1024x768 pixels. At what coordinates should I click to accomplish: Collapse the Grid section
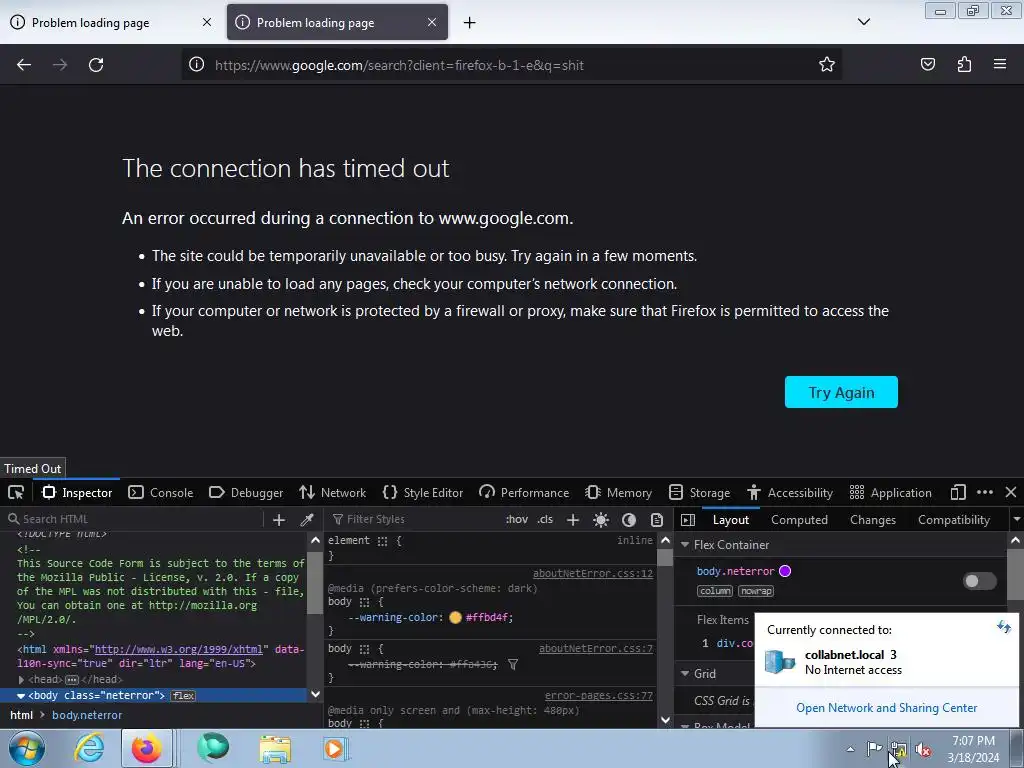(x=685, y=673)
